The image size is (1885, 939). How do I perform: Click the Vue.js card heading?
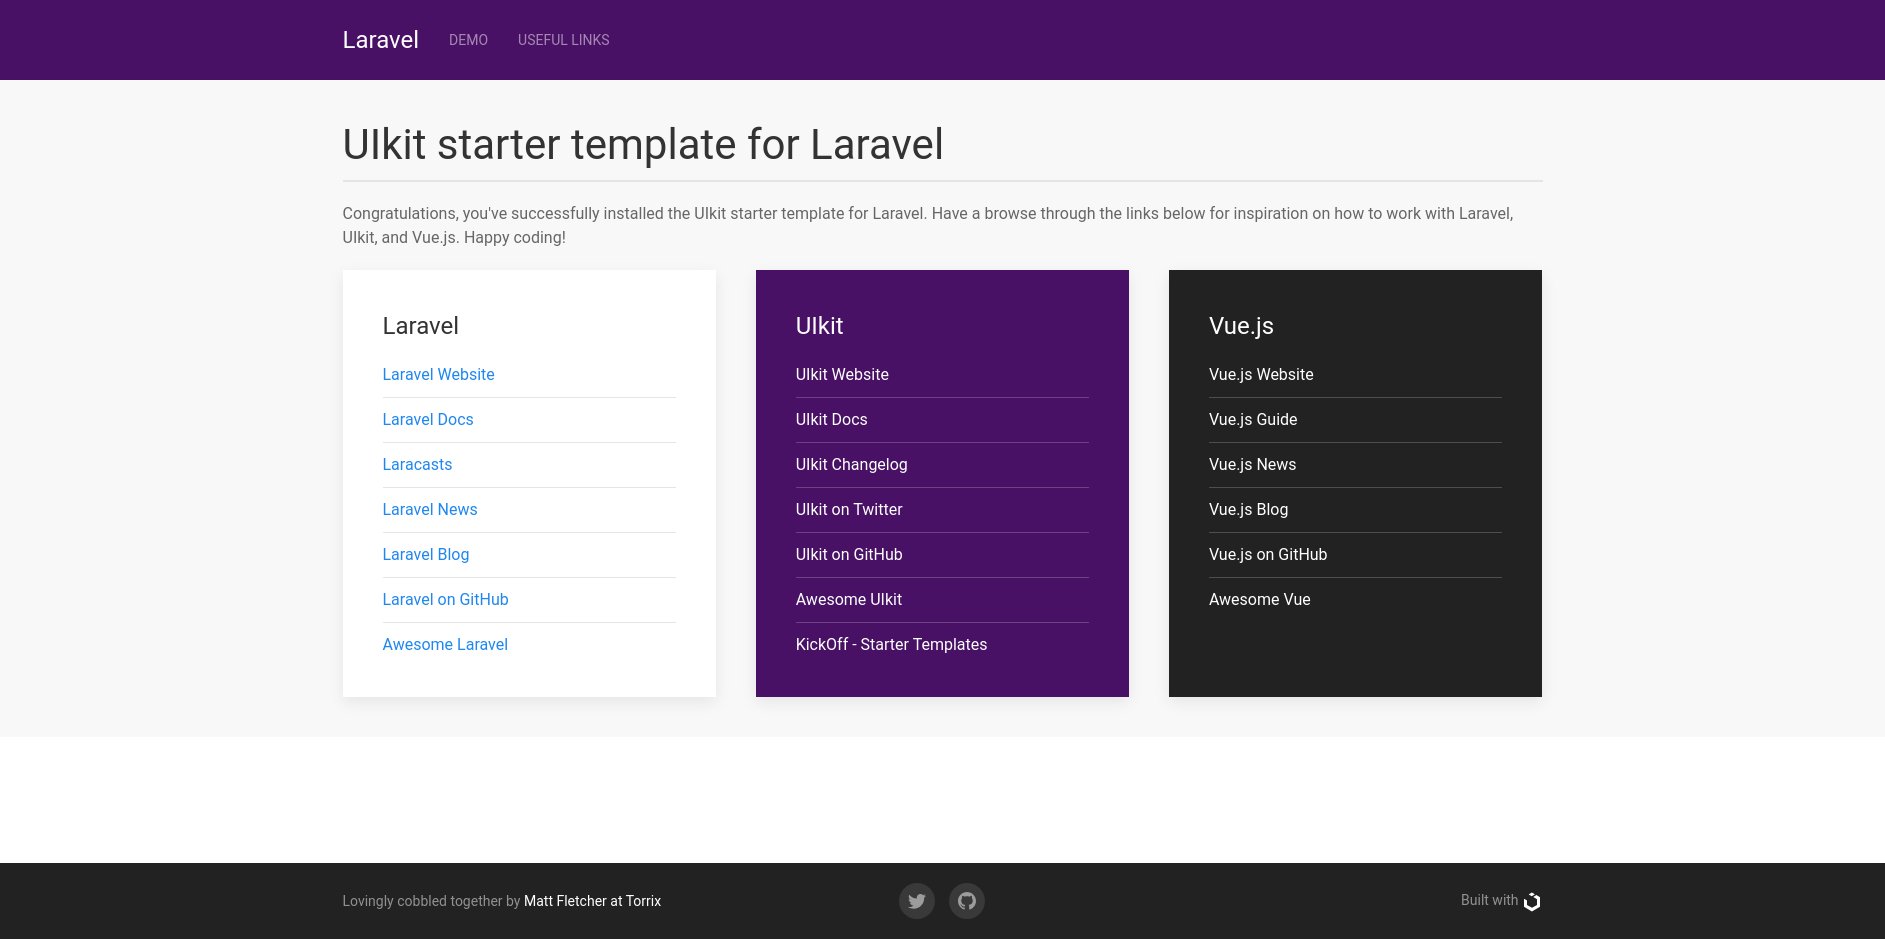click(1241, 326)
